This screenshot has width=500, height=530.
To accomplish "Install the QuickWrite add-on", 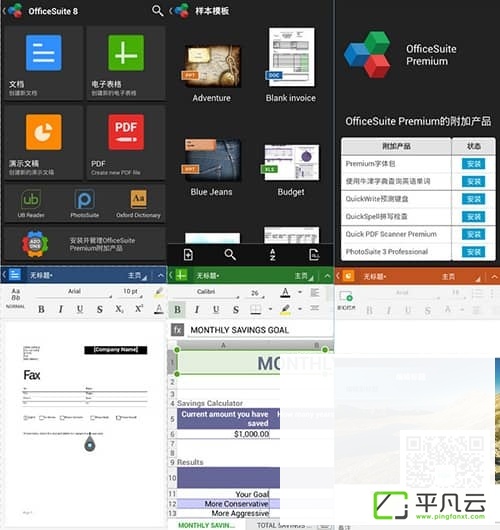I will pos(473,199).
